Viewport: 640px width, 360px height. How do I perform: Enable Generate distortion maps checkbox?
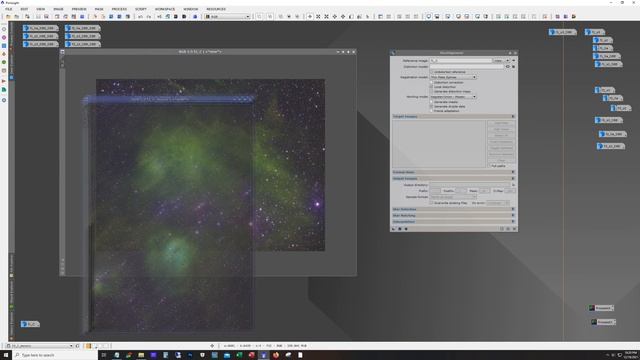431,91
